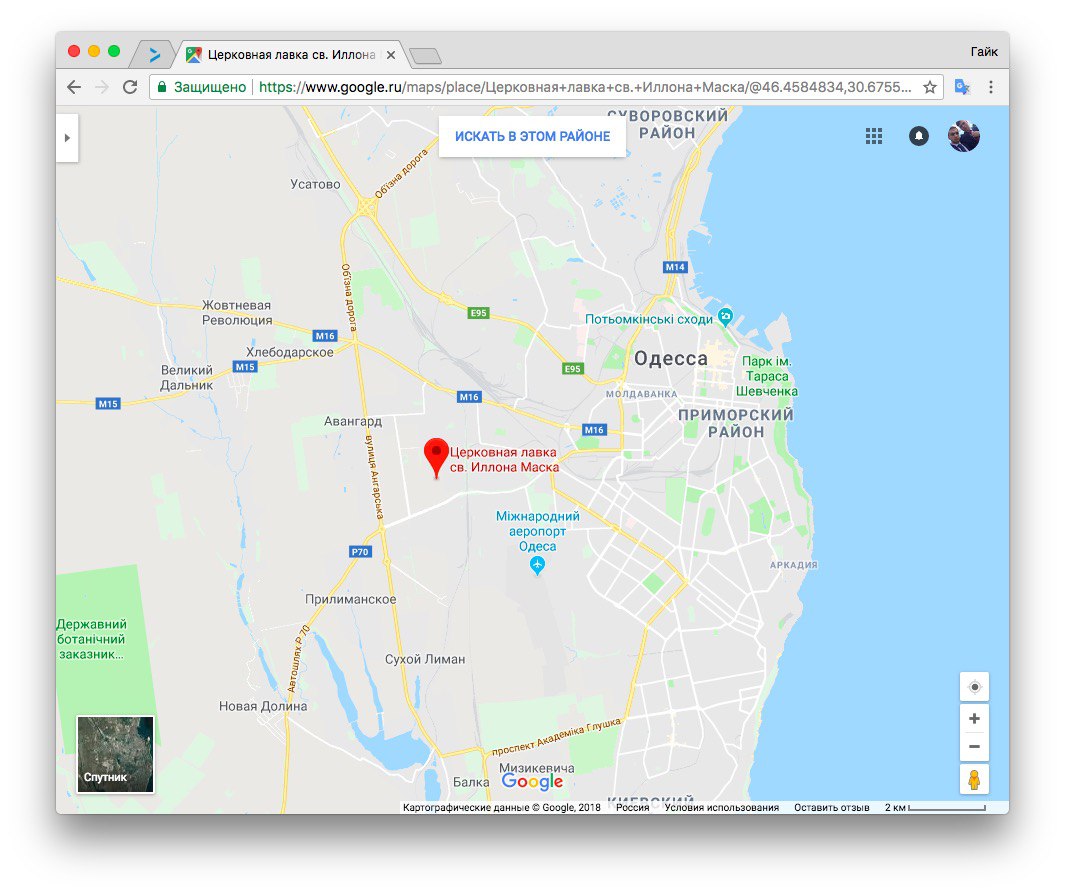This screenshot has width=1065, height=894.
Task: Click the Google logo on the map
Action: (x=532, y=782)
